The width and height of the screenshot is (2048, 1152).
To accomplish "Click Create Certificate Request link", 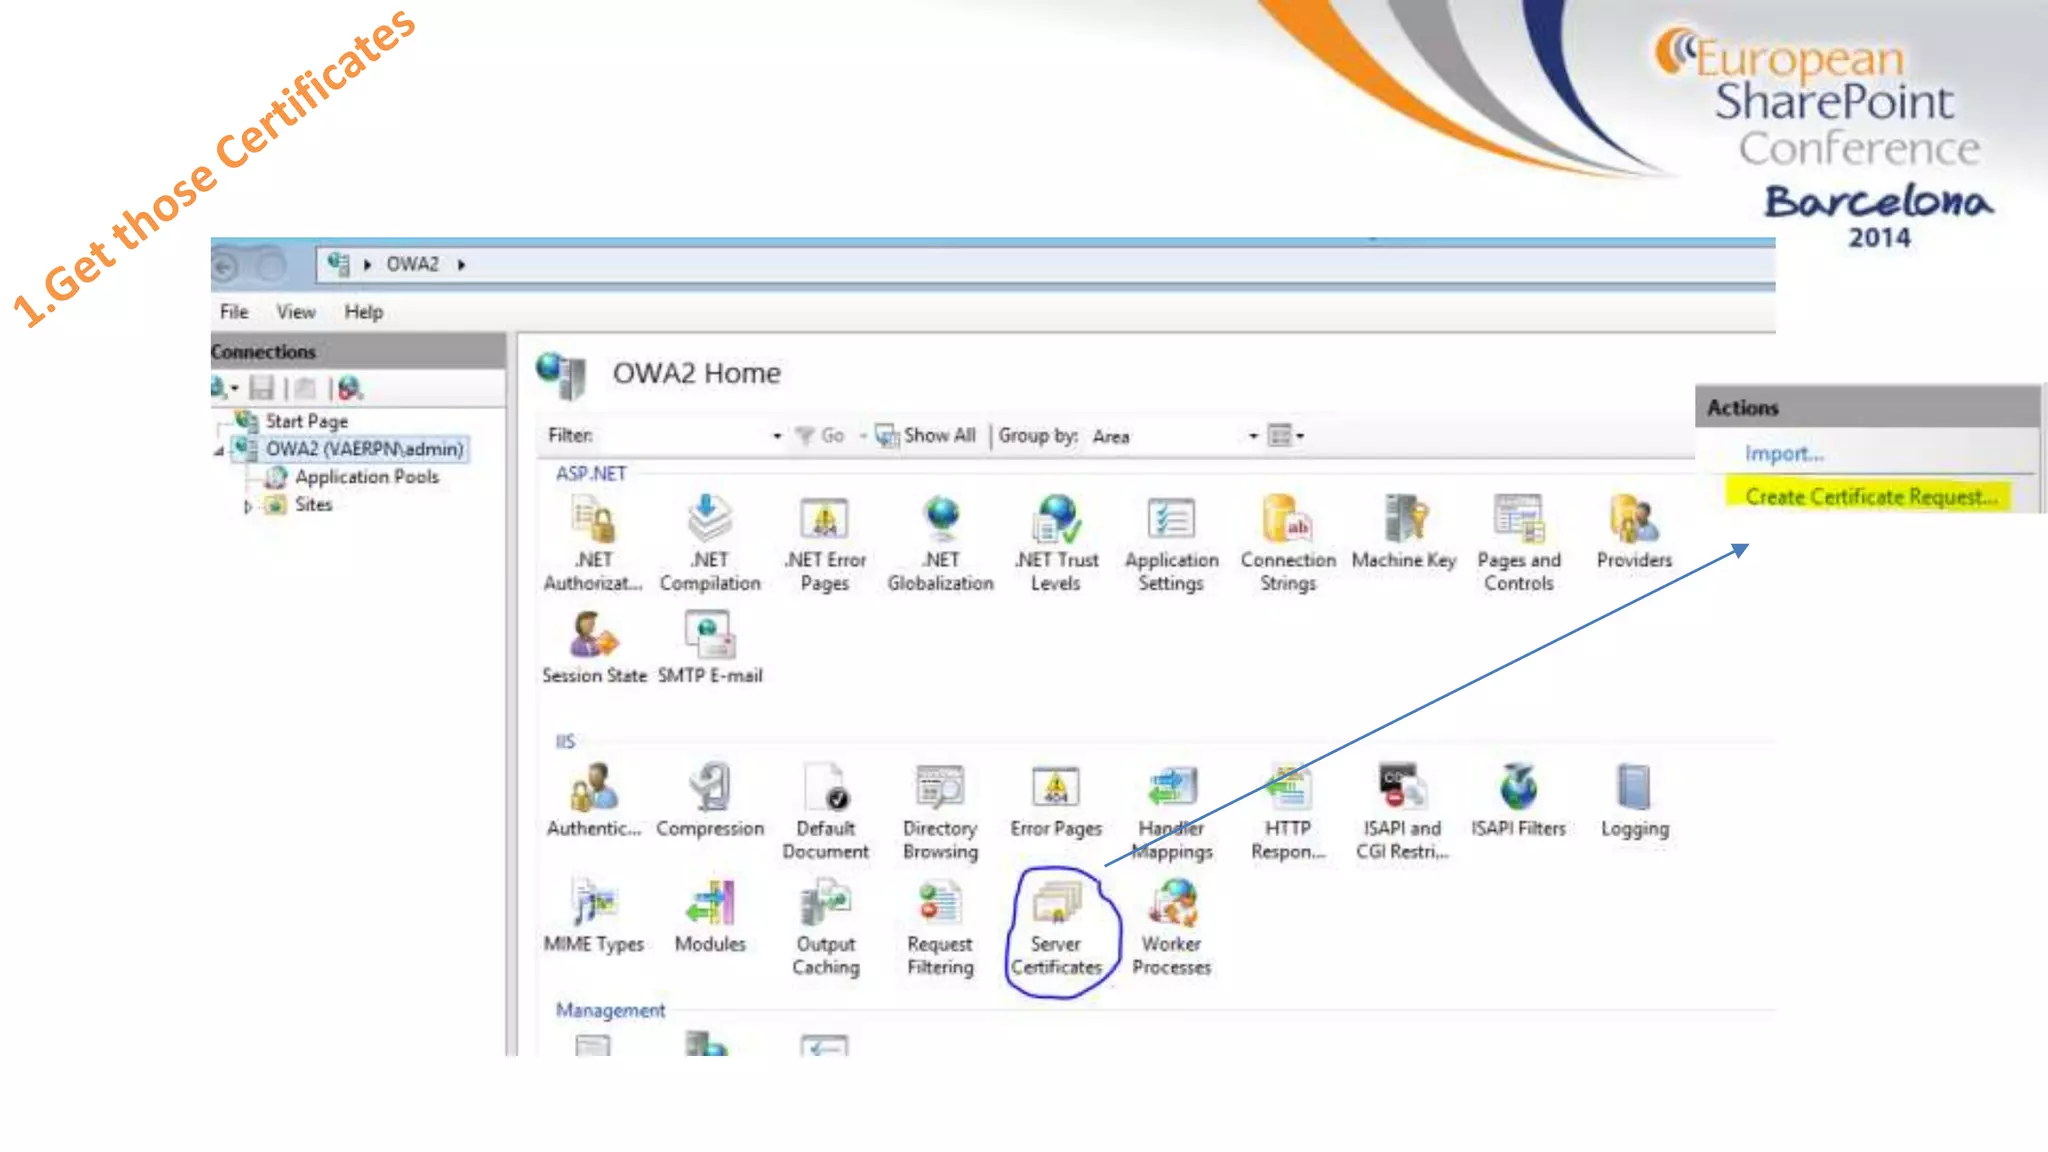I will tap(1870, 497).
